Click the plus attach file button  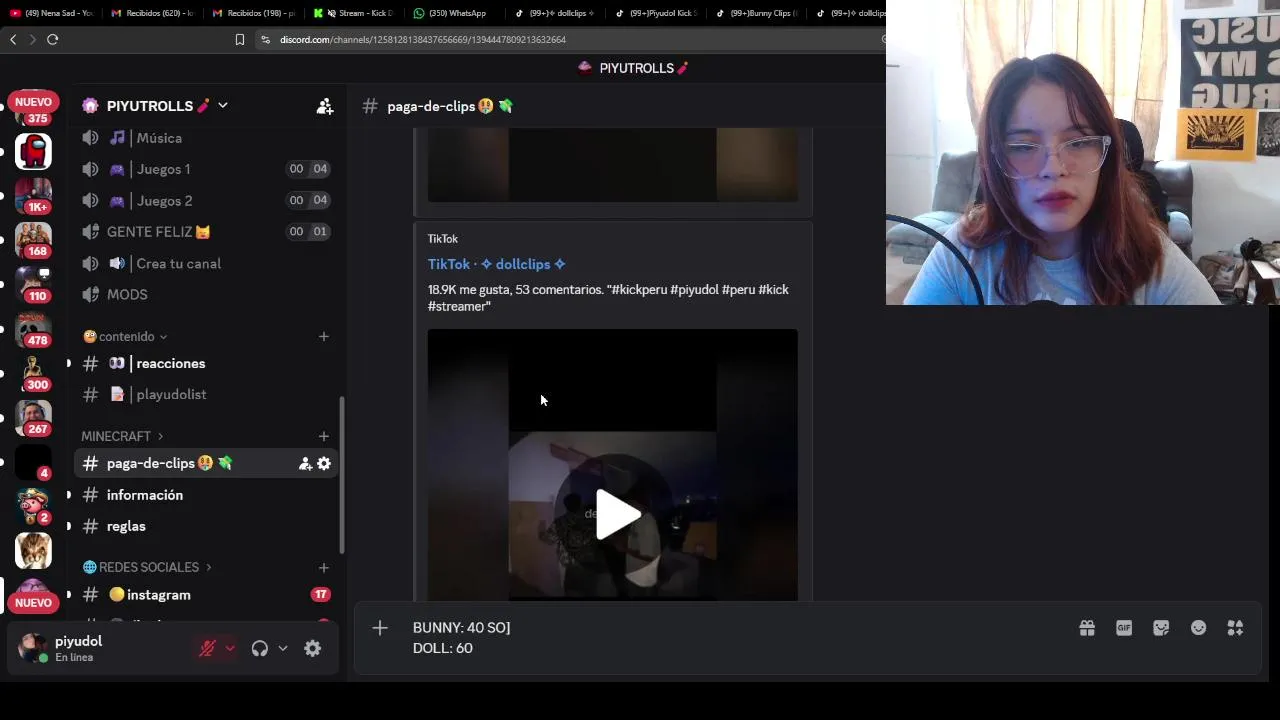[x=380, y=628]
